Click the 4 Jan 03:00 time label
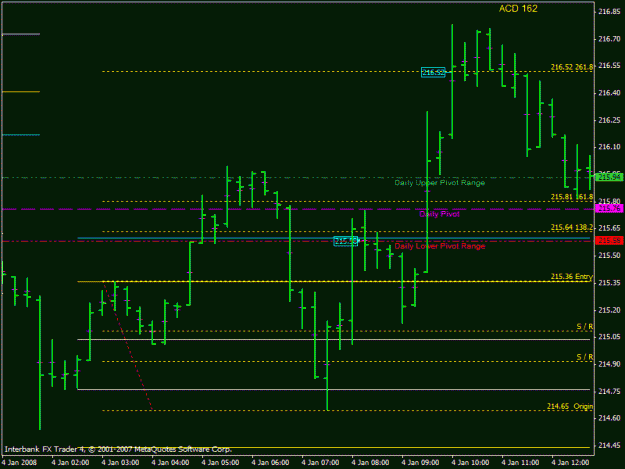The height and width of the screenshot is (469, 625). (120, 463)
